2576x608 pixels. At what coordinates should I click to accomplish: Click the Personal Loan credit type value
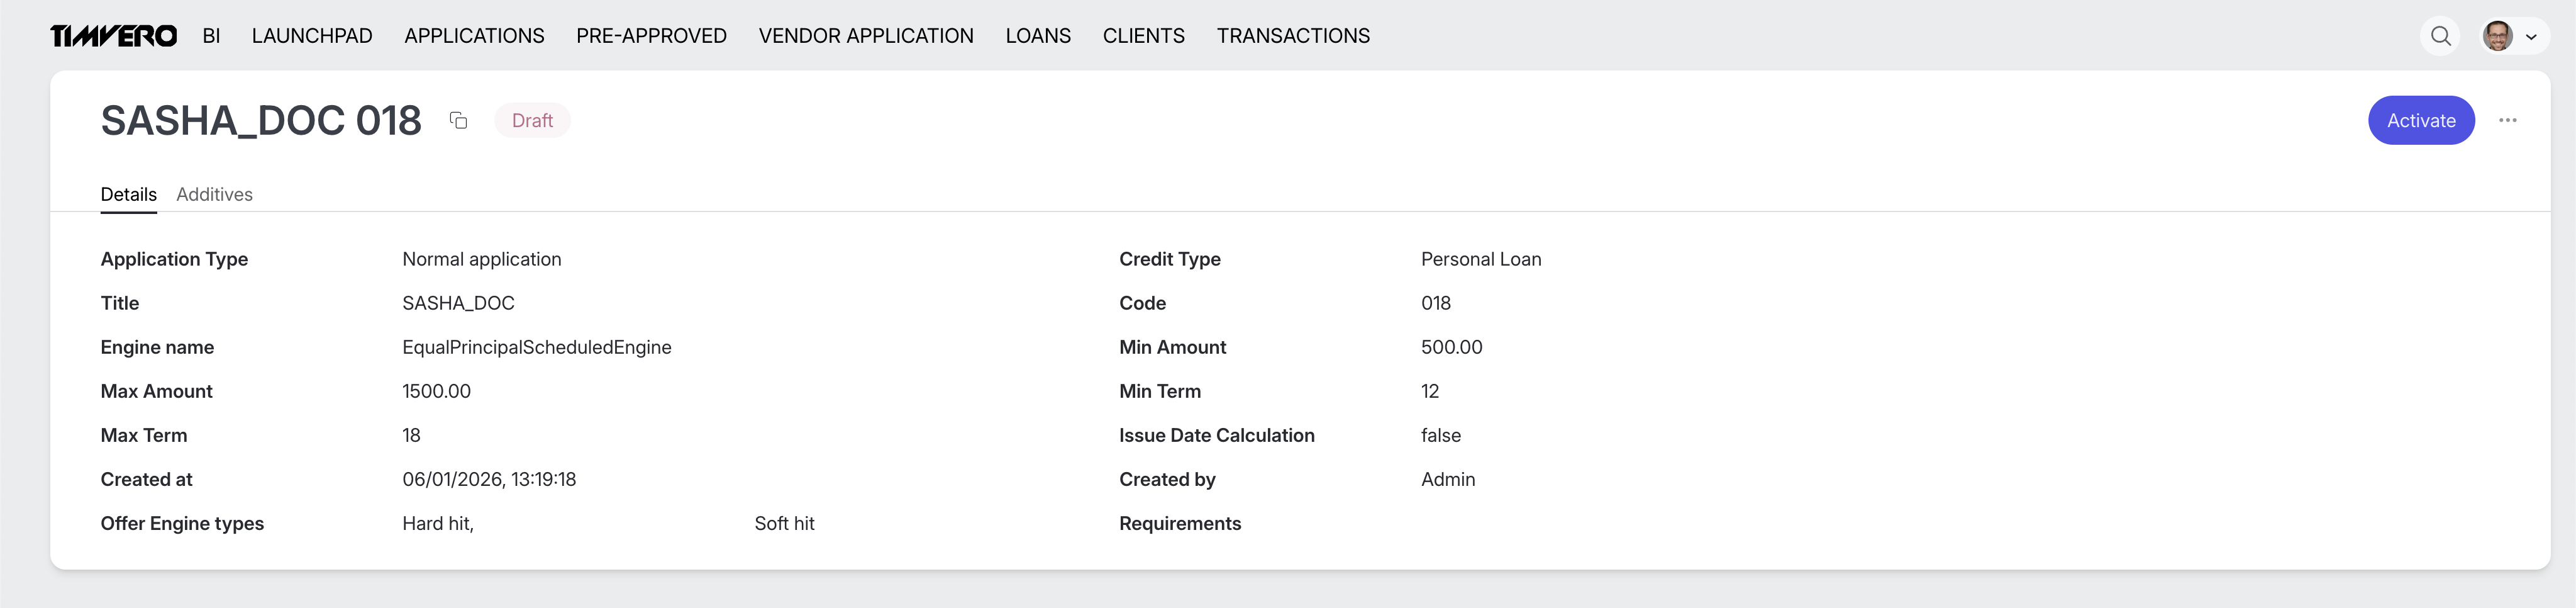1480,259
